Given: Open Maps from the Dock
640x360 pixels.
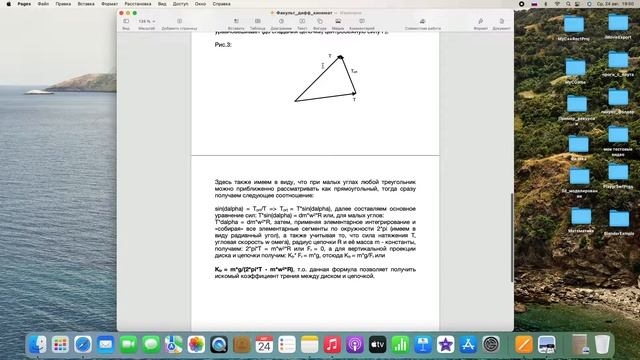Looking at the screenshot, I should [x=174, y=344].
